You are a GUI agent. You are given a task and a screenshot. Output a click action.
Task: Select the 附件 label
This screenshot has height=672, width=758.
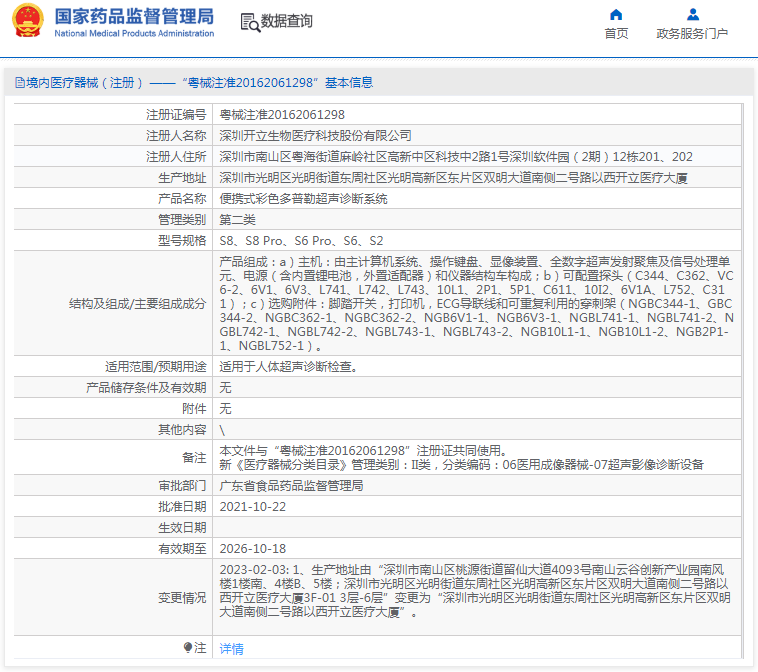[x=194, y=409]
